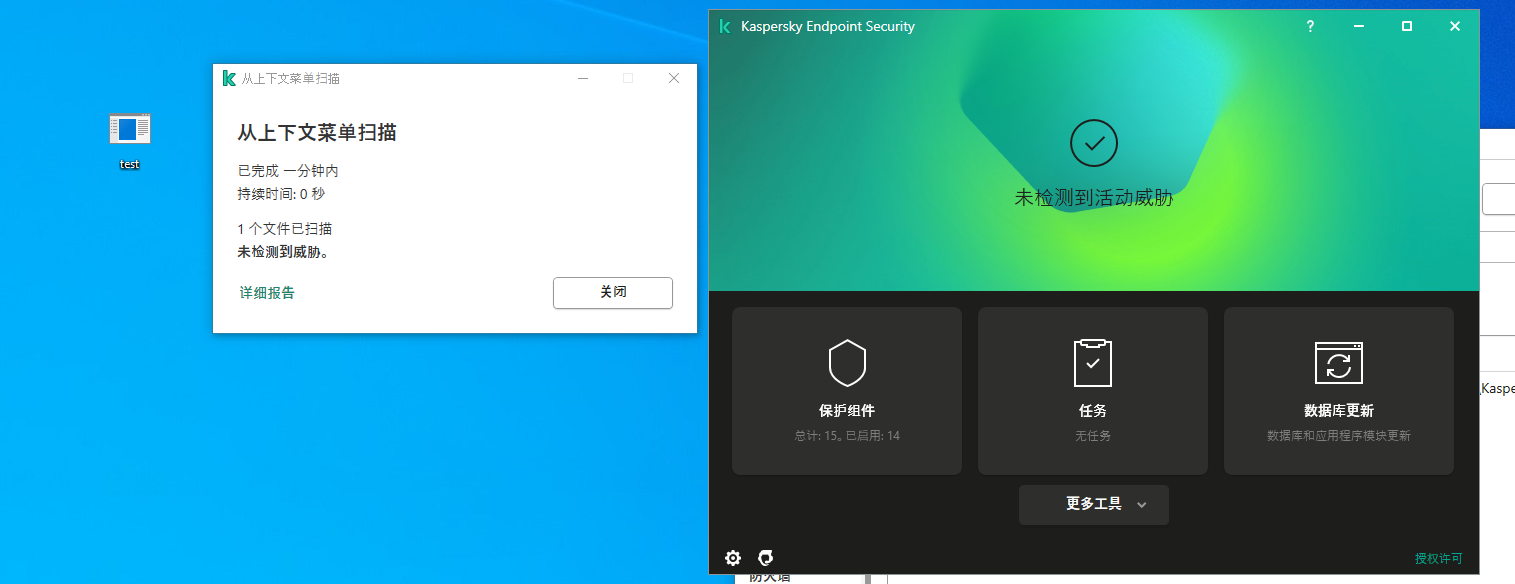1515x584 pixels.
Task: Click the 未检测到威胁。 text in dialog
Action: [x=283, y=252]
